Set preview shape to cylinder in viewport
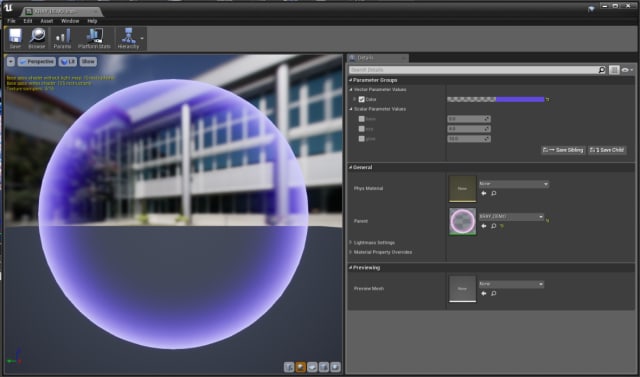640x377 pixels. point(289,367)
